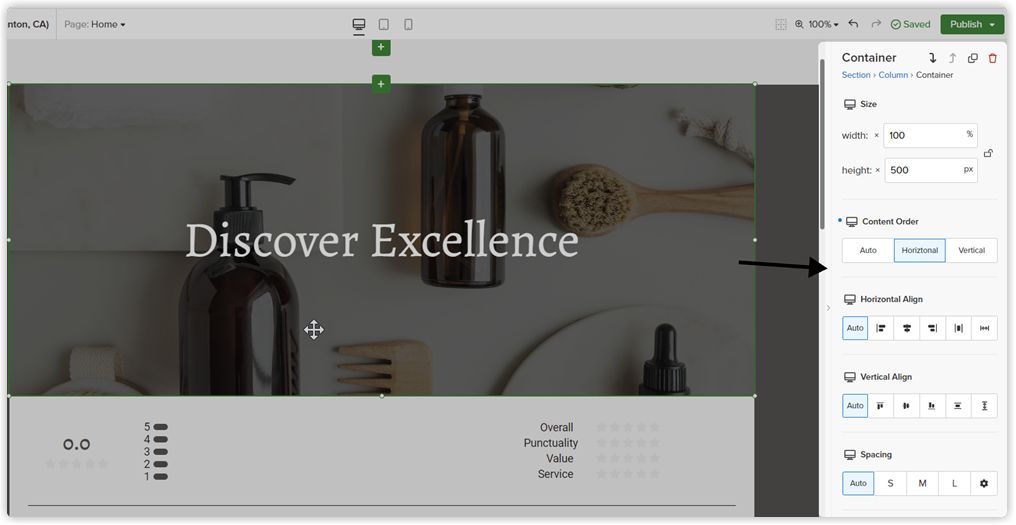The image size is (1016, 525).
Task: Click the Overall rating label
Action: [x=557, y=428]
